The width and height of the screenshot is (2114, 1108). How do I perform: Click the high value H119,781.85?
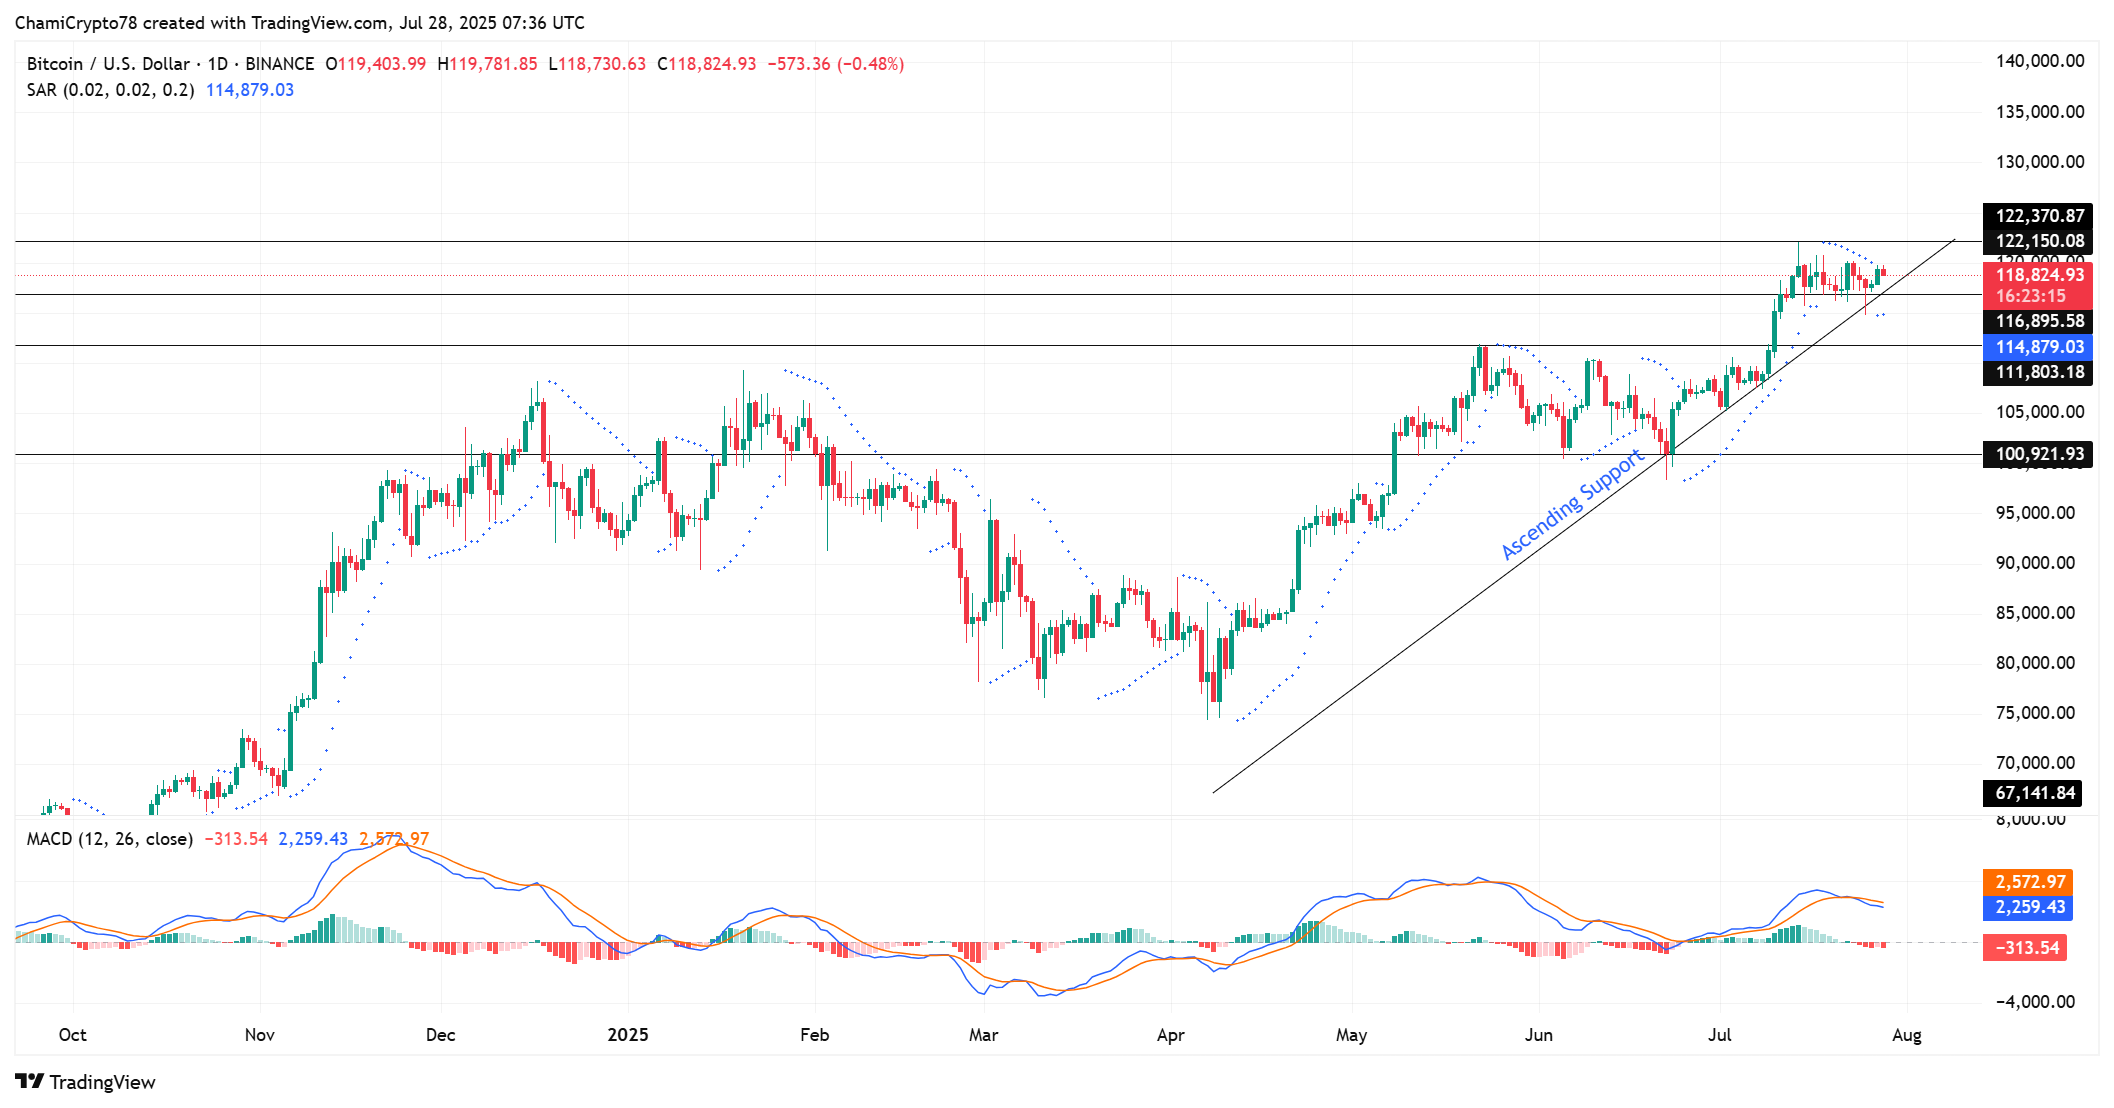[x=487, y=64]
